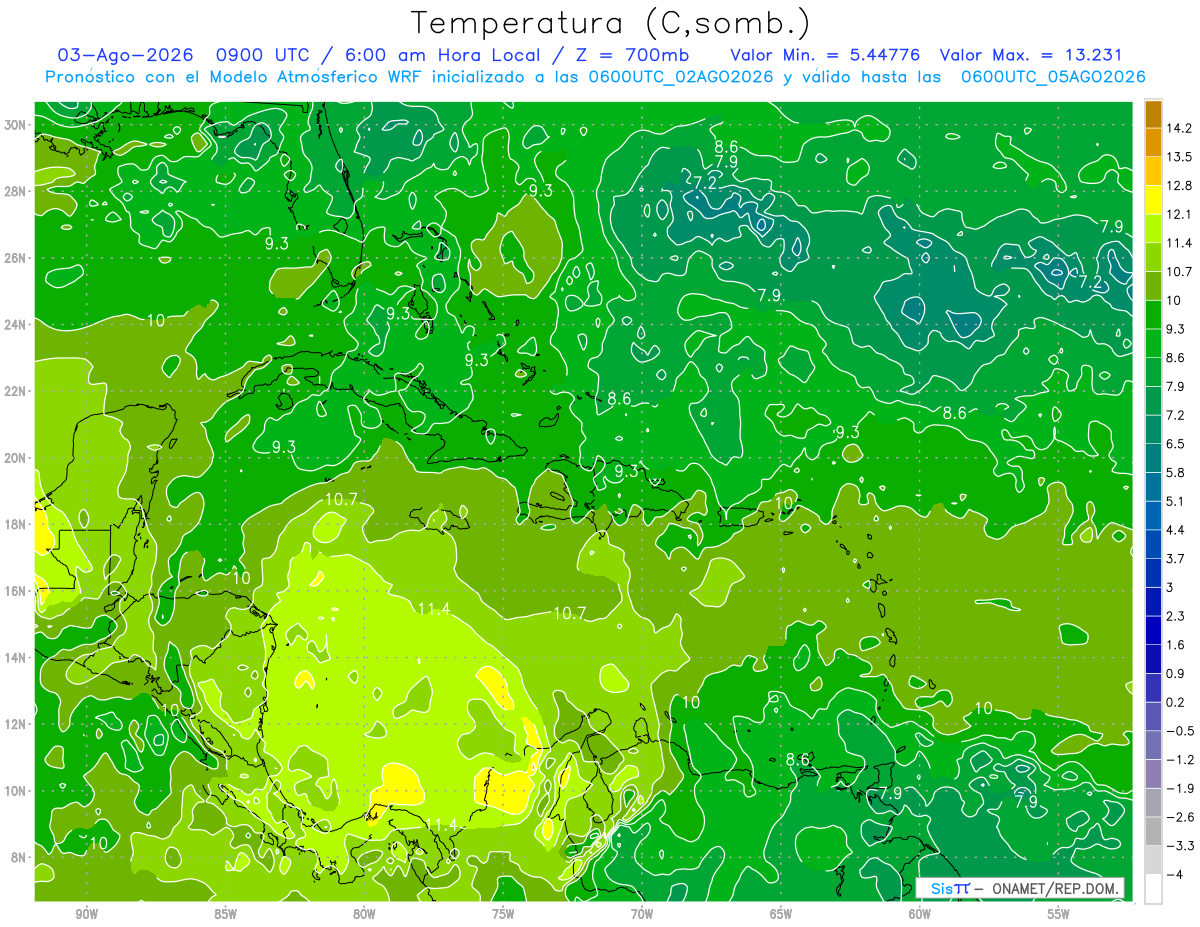Click the SisTT logo text
The image size is (1200, 927).
949,888
